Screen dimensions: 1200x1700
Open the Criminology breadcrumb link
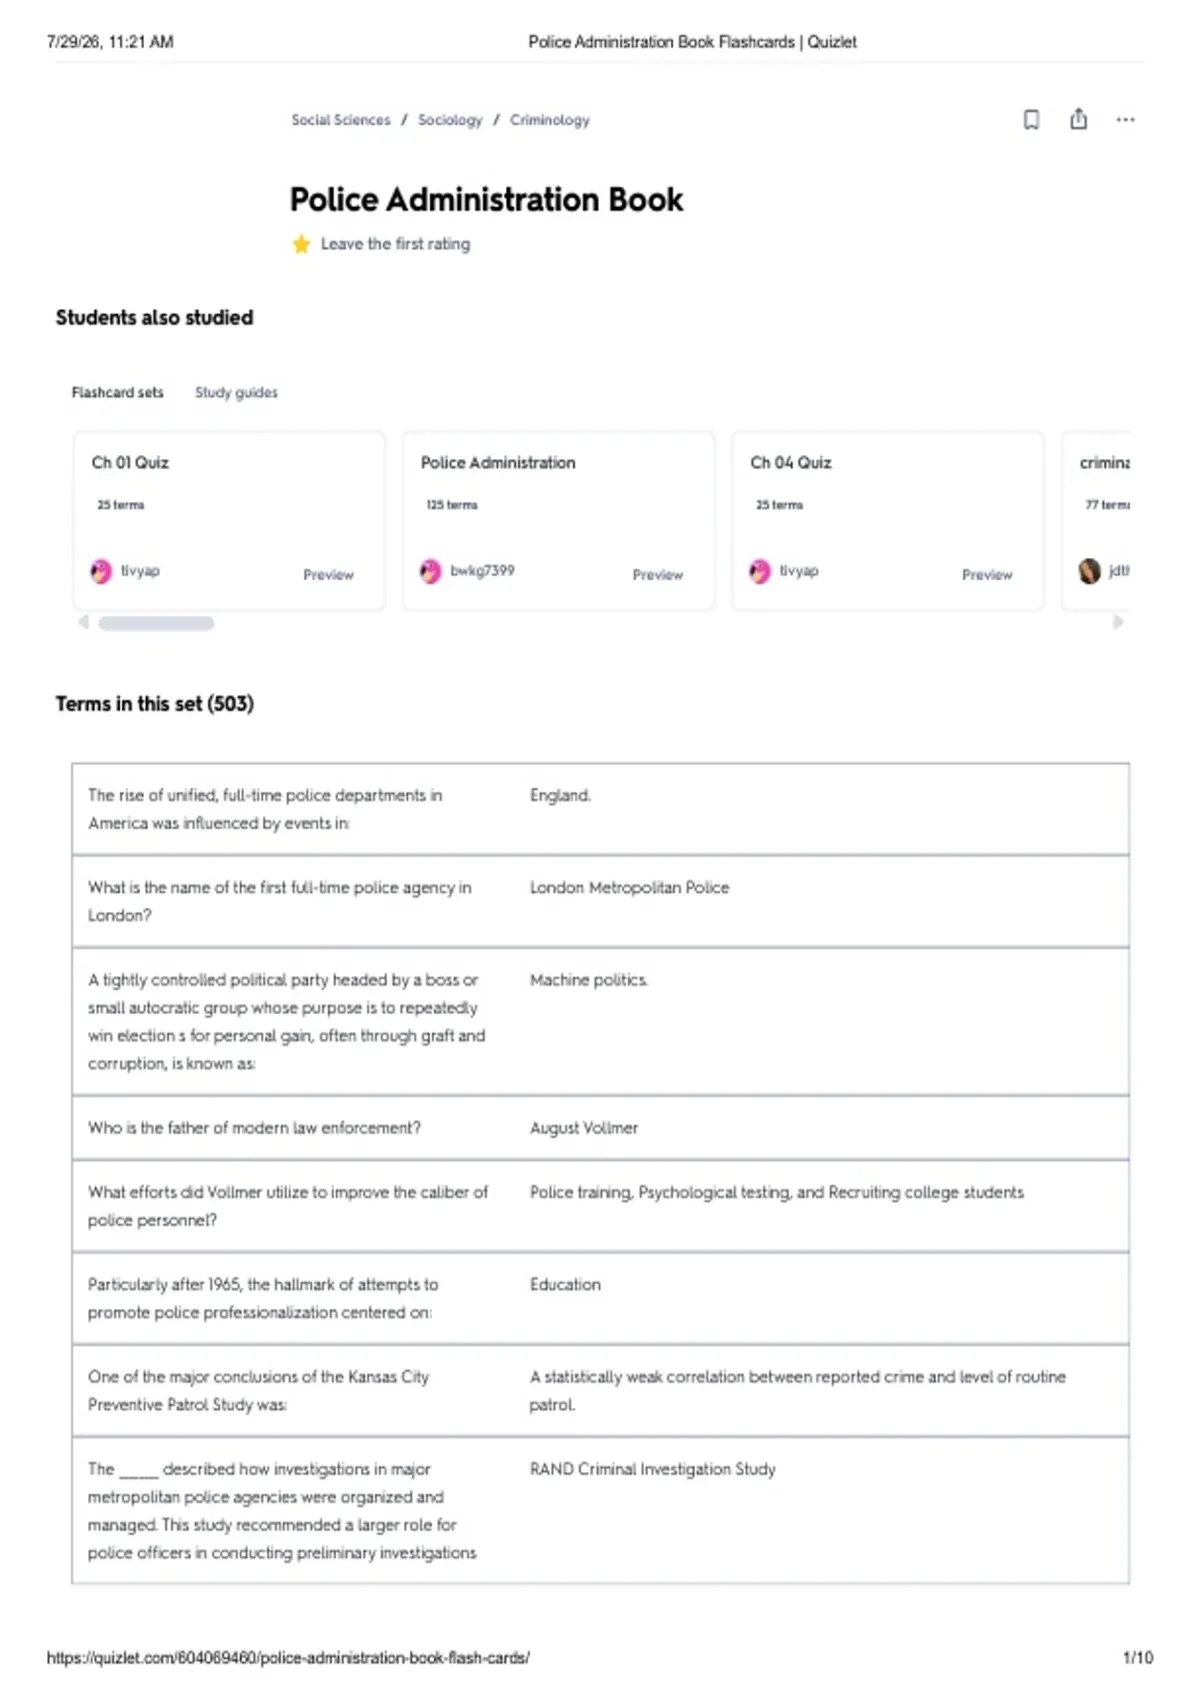tap(550, 120)
